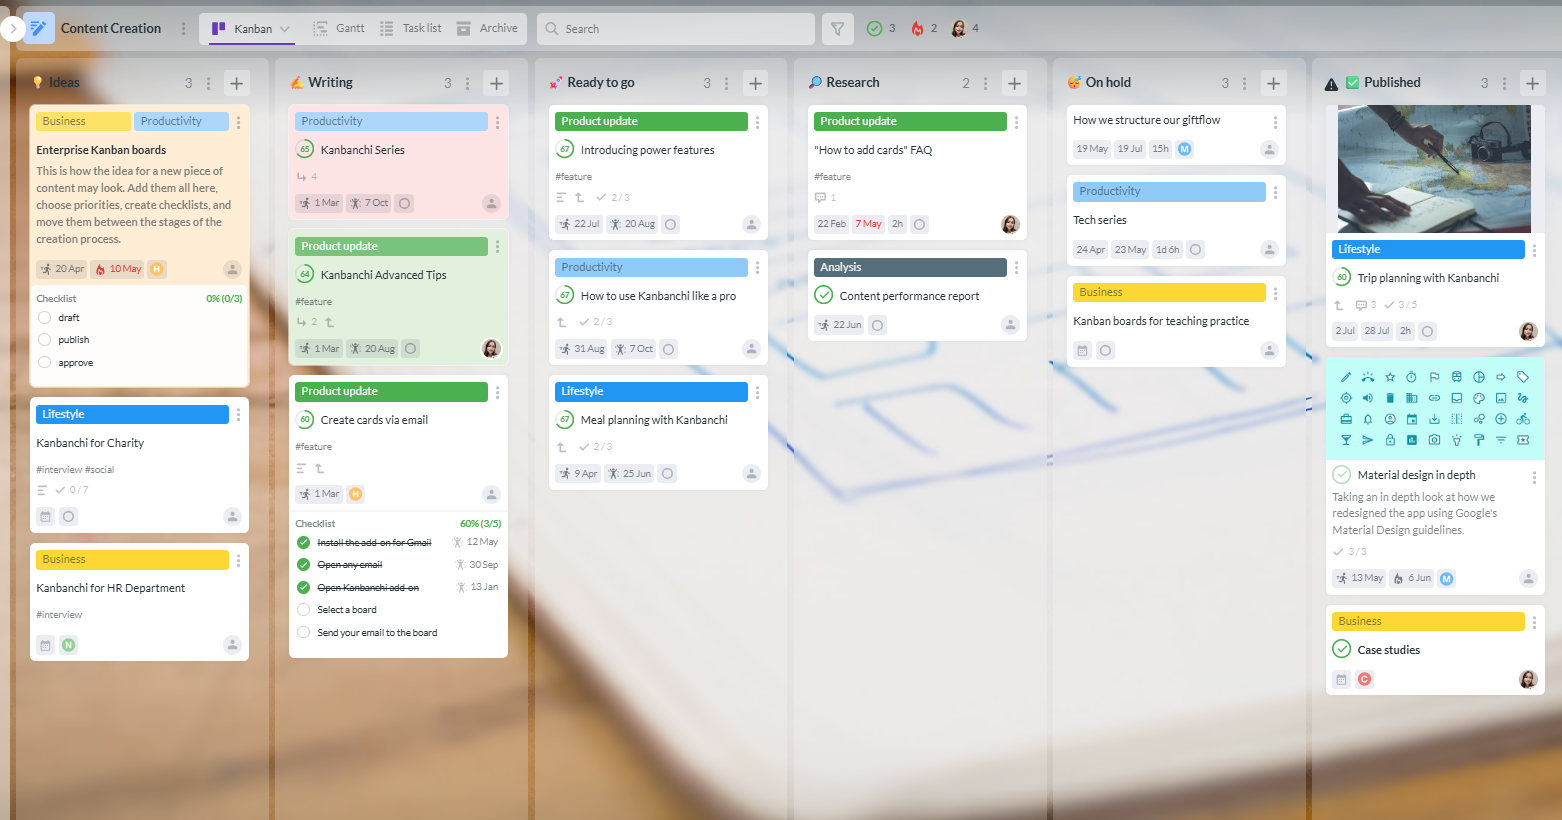
Task: Click the 10 May overdue date badge
Action: (x=117, y=269)
